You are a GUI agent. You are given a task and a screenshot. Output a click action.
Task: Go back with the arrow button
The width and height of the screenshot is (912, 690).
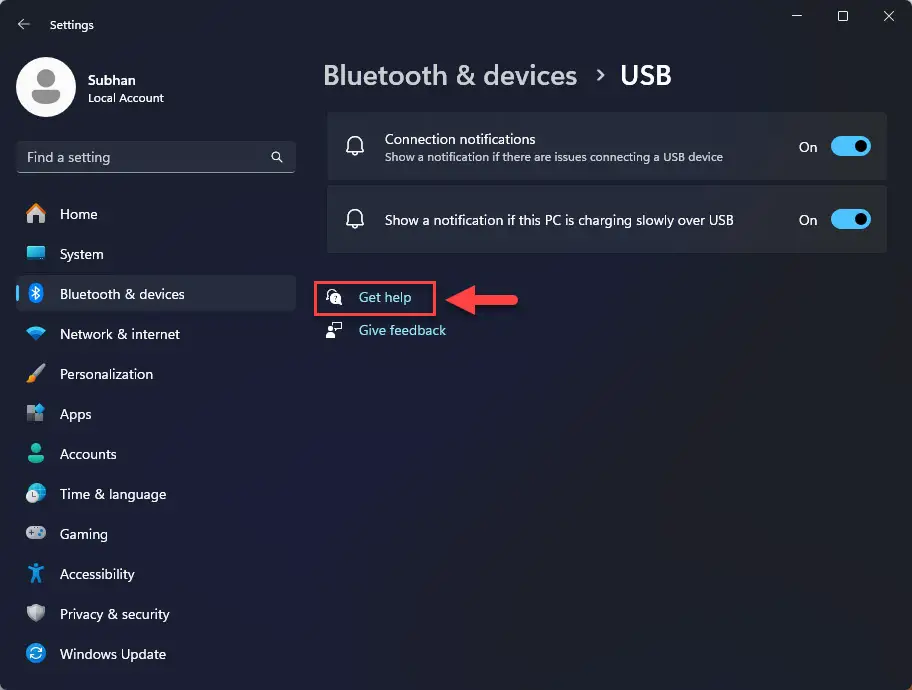(24, 24)
